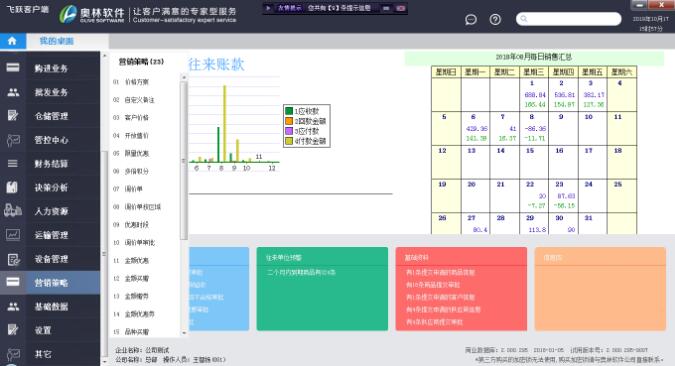Select calendar day 29 cell
This screenshot has height=366, width=675.
tap(534, 224)
